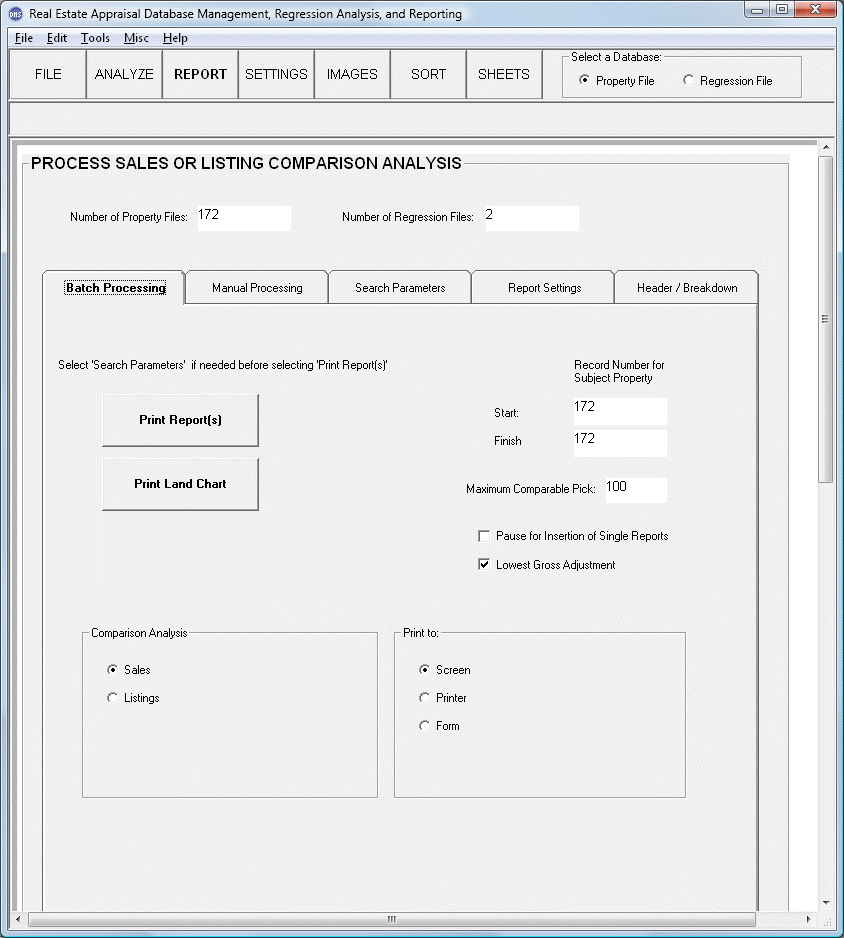Viewport: 844px width, 938px height.
Task: Open the SHEETS toolbar section
Action: click(504, 75)
